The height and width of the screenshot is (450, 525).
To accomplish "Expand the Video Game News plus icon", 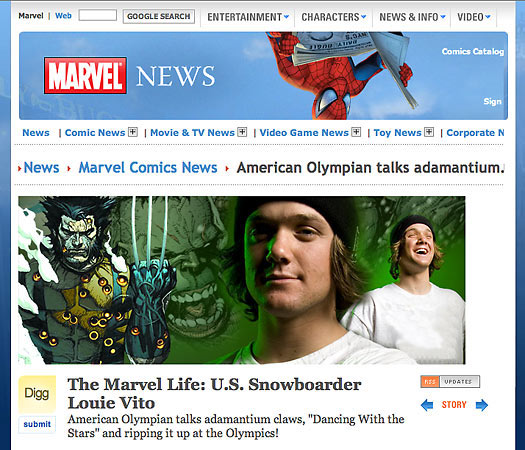I will (x=356, y=132).
